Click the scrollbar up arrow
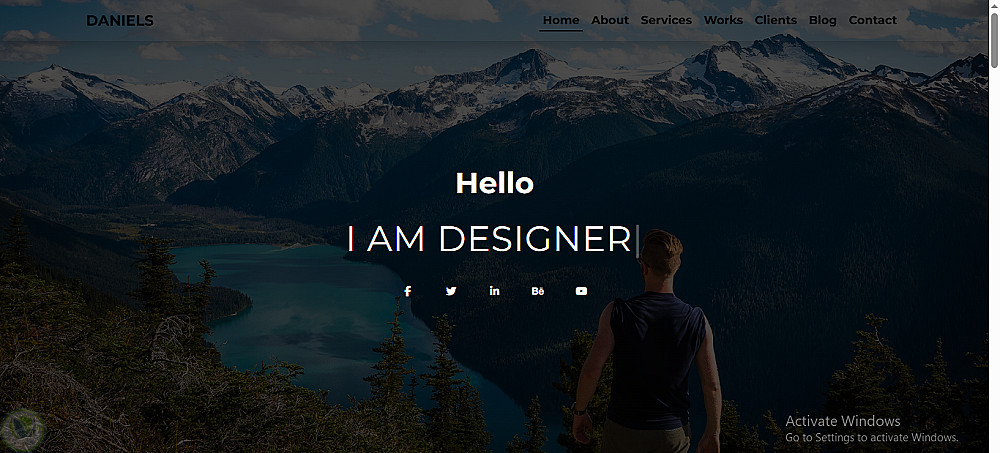1000x453 pixels. (x=994, y=5)
